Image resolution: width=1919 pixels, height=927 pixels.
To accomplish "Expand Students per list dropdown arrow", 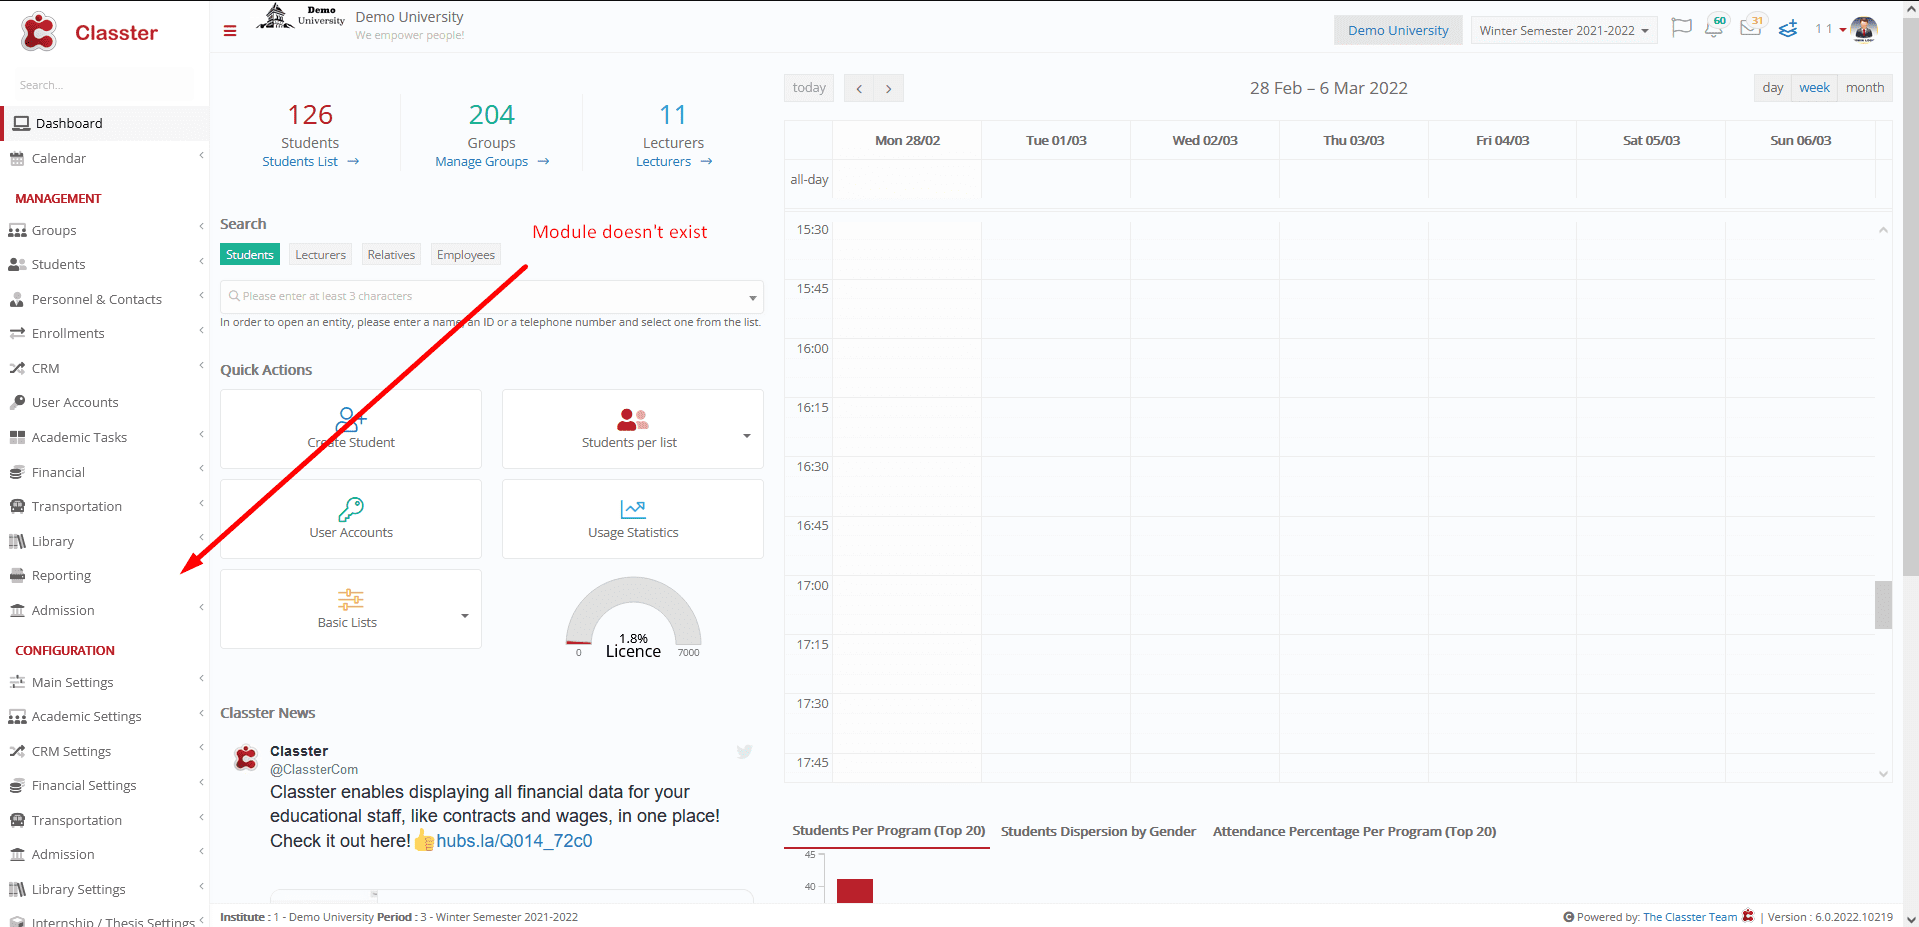I will pyautogui.click(x=747, y=436).
